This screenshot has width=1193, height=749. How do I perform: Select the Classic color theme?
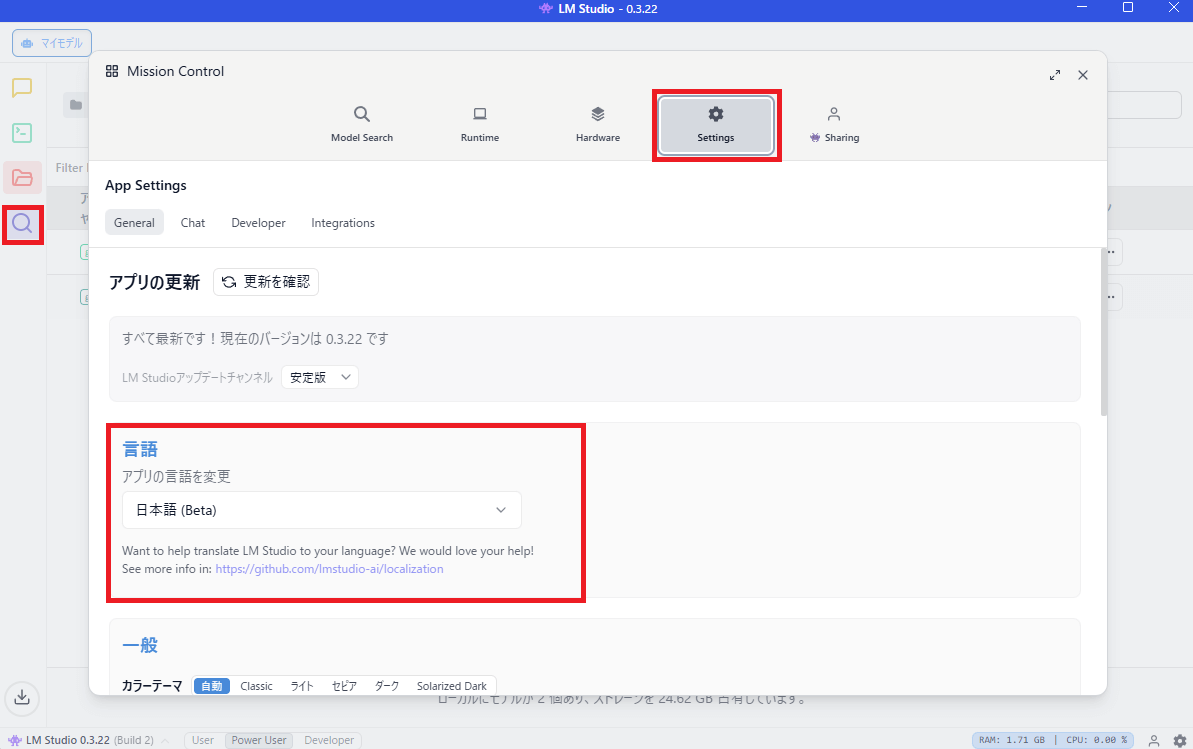256,686
